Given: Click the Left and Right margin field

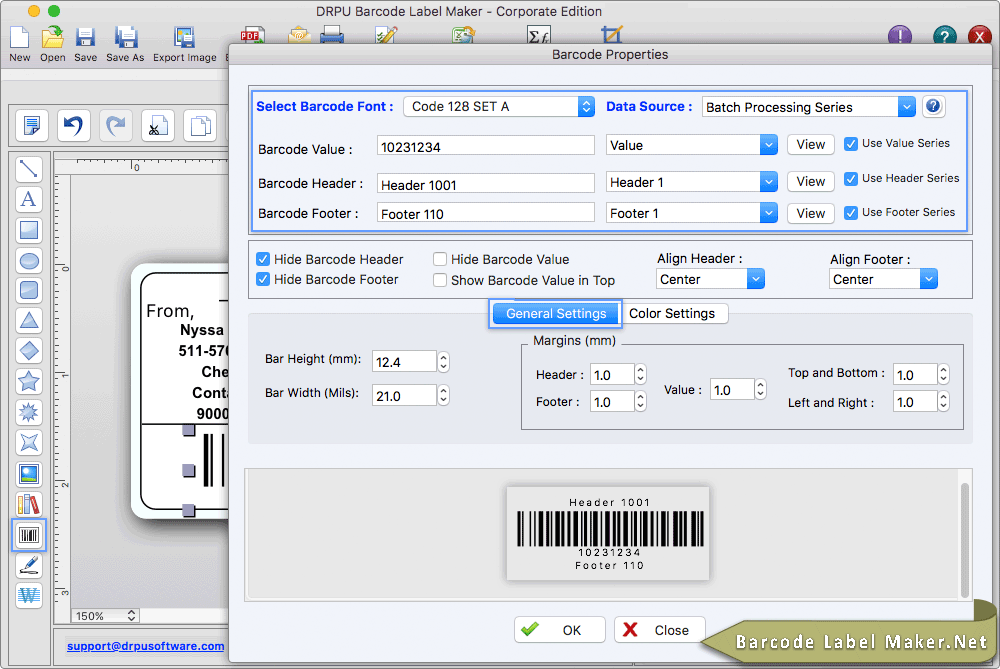Looking at the screenshot, I should coord(915,402).
